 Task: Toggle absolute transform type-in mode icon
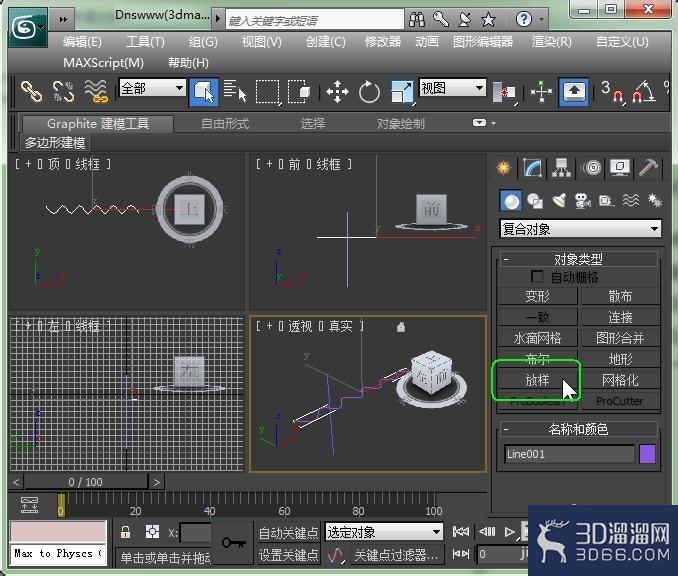(x=152, y=532)
